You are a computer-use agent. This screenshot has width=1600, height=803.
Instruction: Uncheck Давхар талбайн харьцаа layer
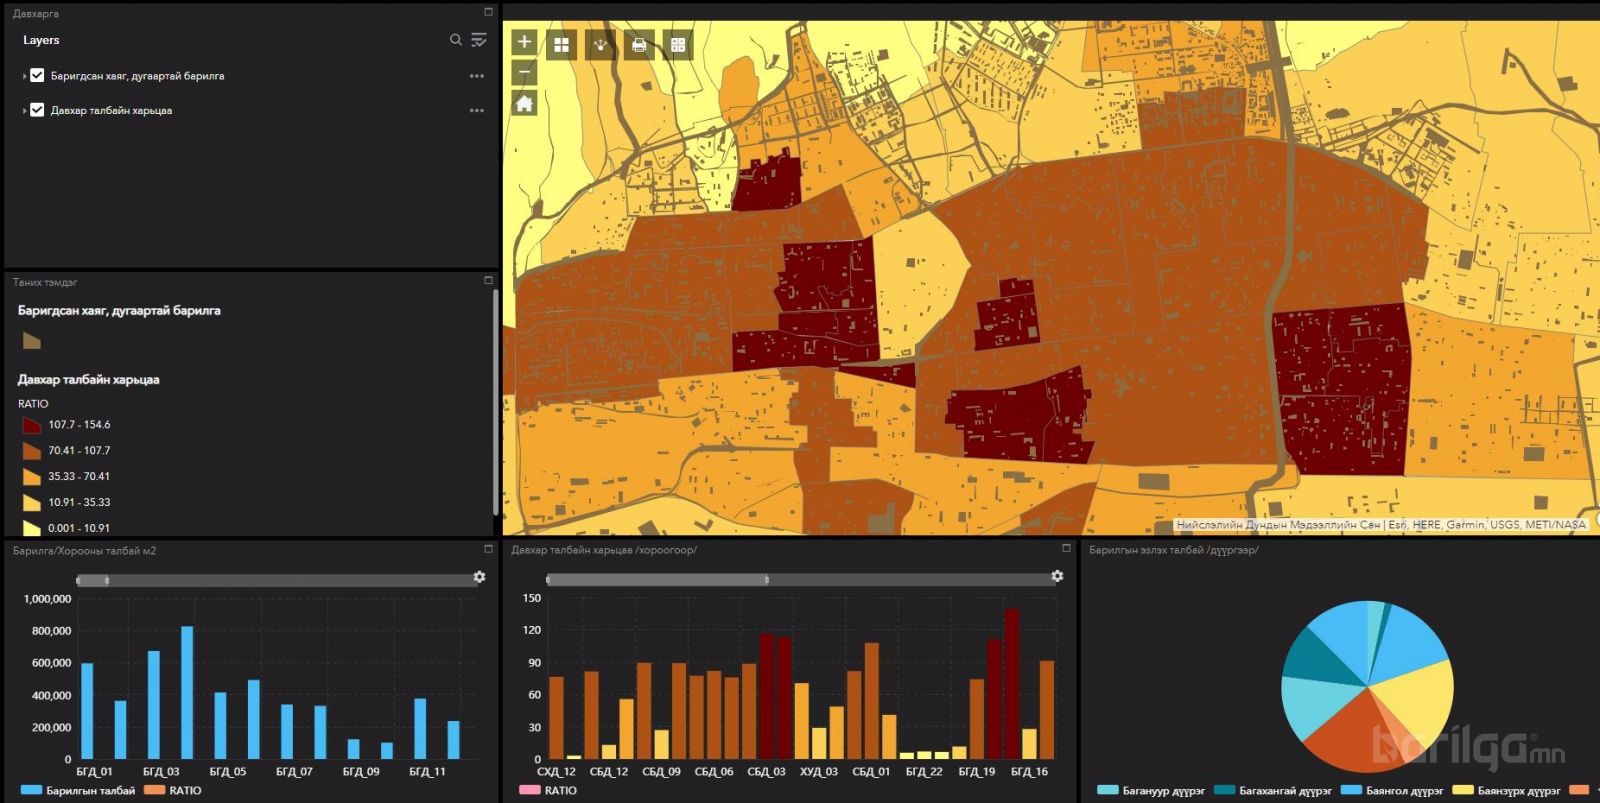click(37, 110)
